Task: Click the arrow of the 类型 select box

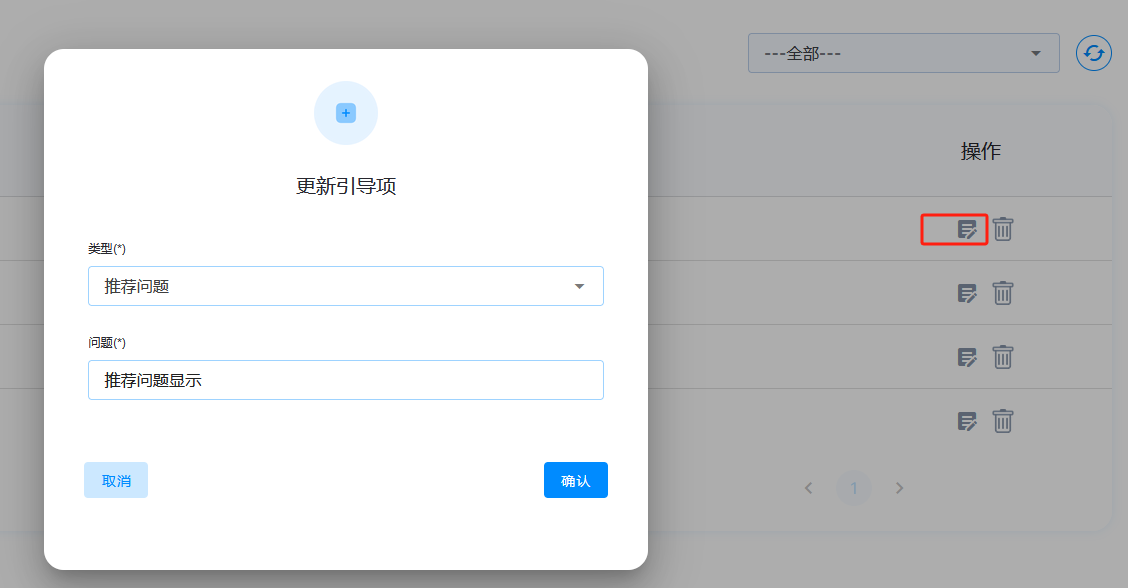Action: click(x=579, y=287)
